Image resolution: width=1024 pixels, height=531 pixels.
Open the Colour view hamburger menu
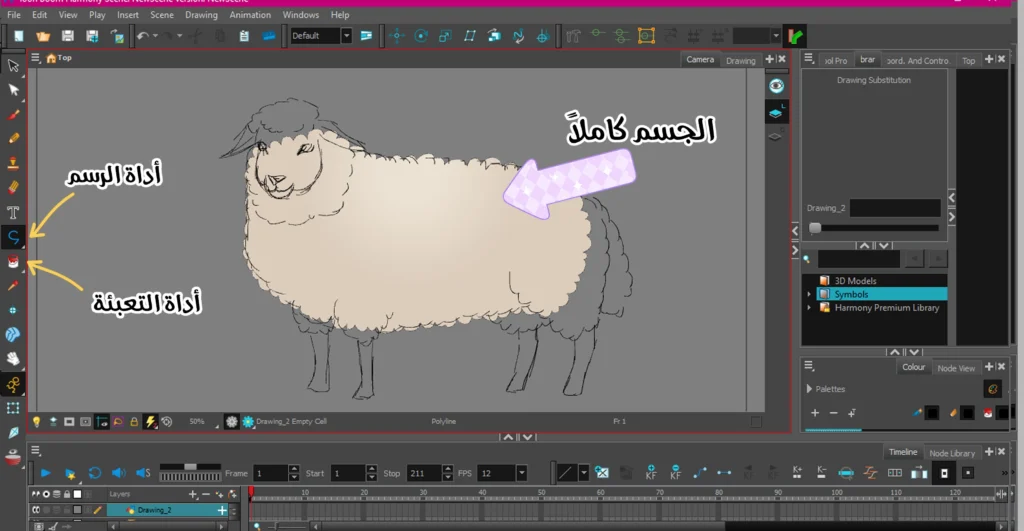[808, 366]
